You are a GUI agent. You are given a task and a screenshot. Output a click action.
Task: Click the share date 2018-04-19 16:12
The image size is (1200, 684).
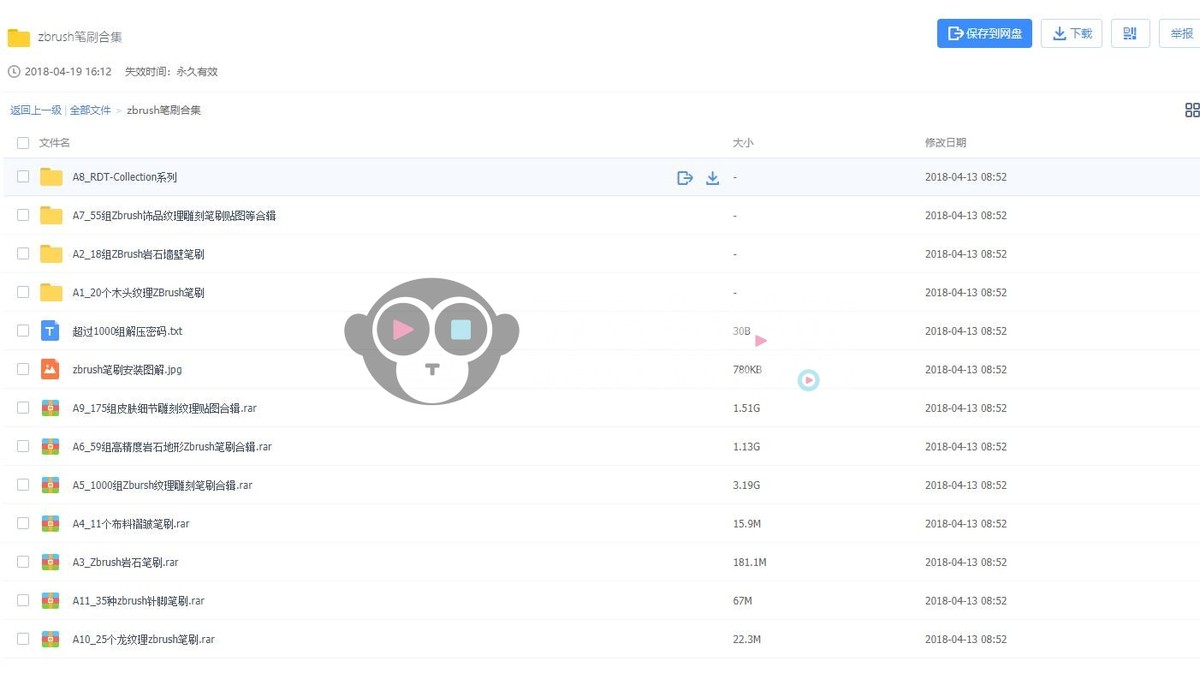point(68,72)
